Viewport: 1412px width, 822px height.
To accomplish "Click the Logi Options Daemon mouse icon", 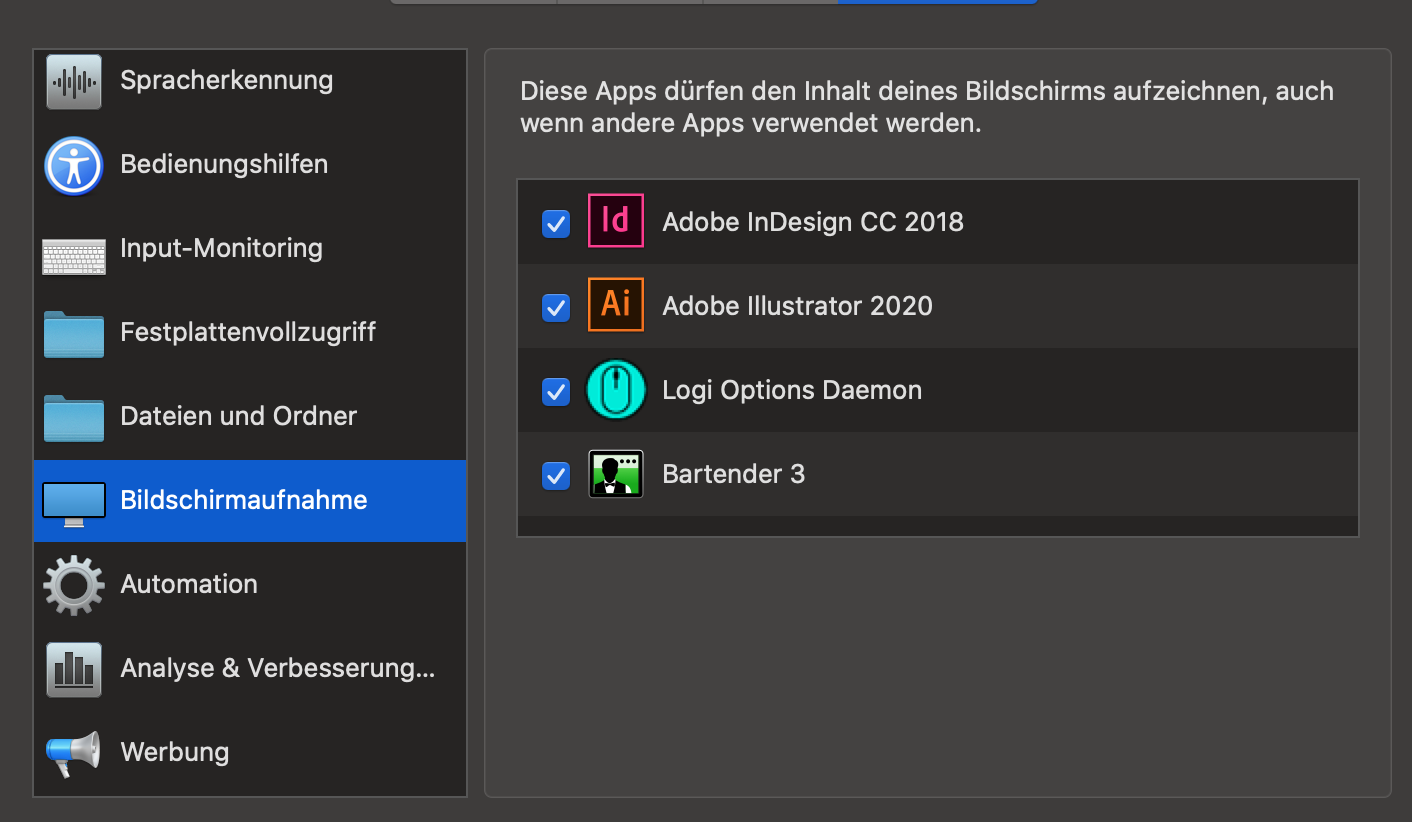I will 615,389.
